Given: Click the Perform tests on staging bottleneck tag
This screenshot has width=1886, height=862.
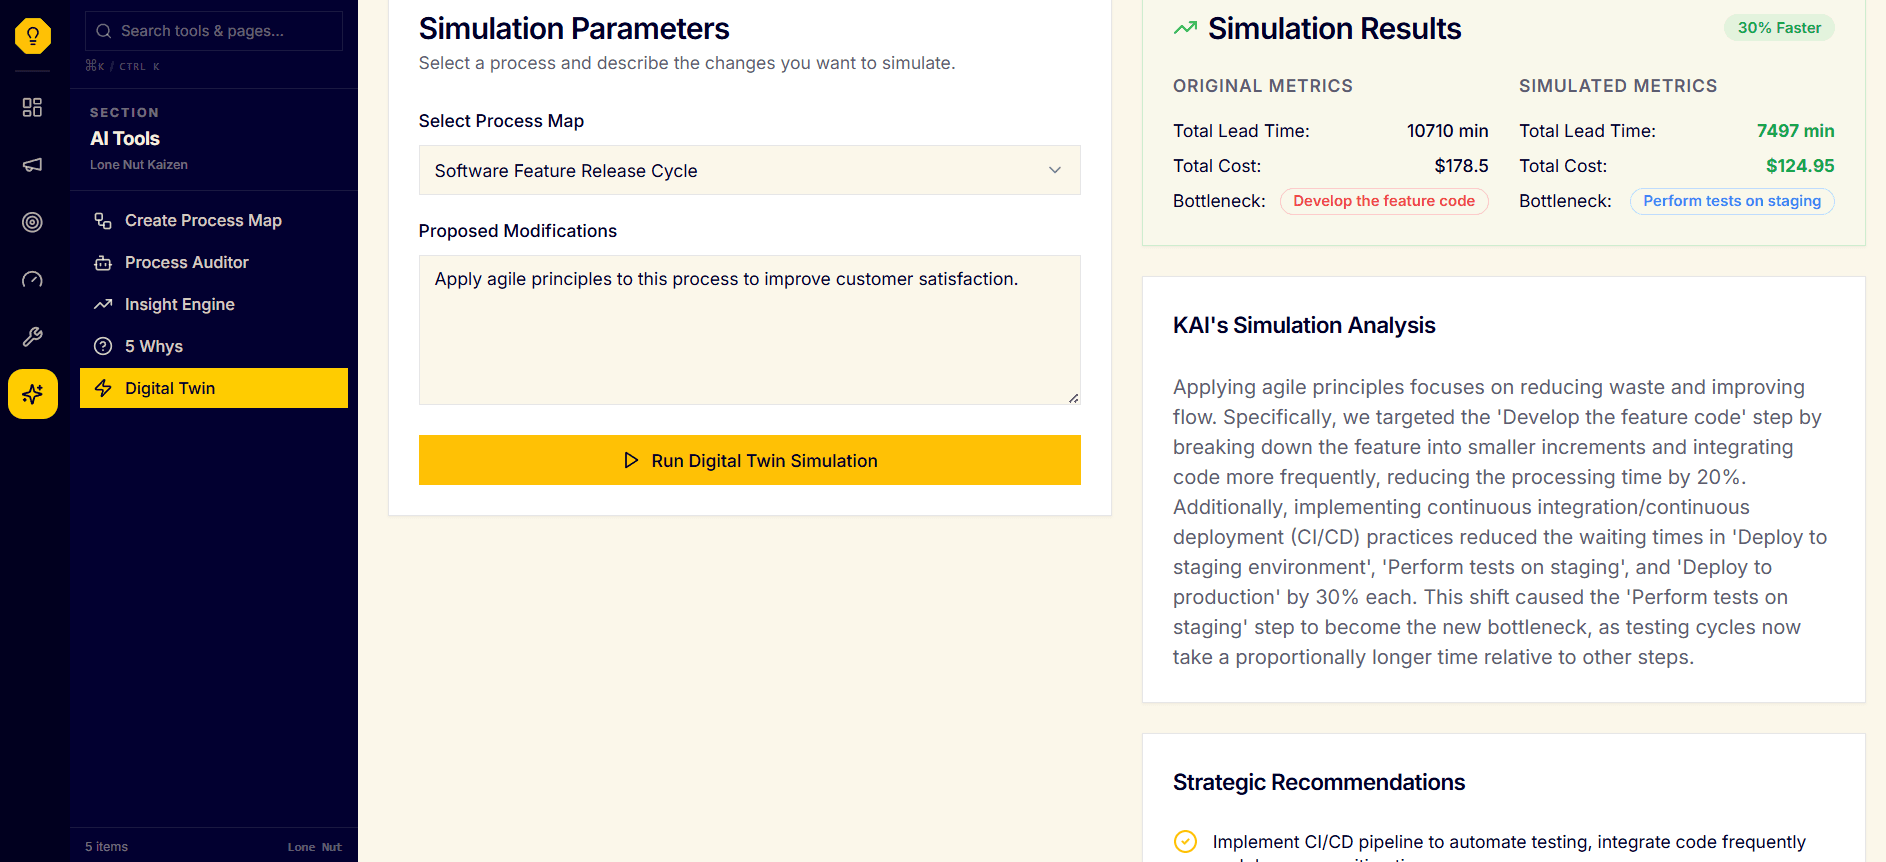Looking at the screenshot, I should click(x=1732, y=201).
